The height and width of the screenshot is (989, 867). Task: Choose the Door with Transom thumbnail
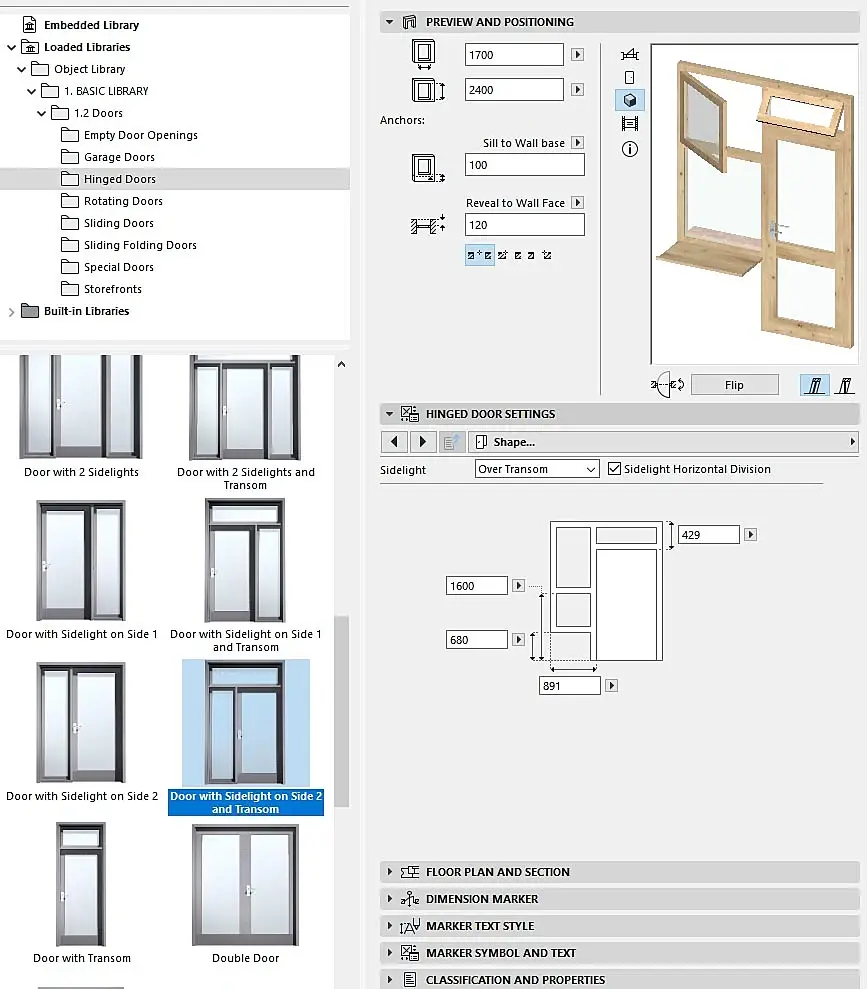click(x=81, y=885)
